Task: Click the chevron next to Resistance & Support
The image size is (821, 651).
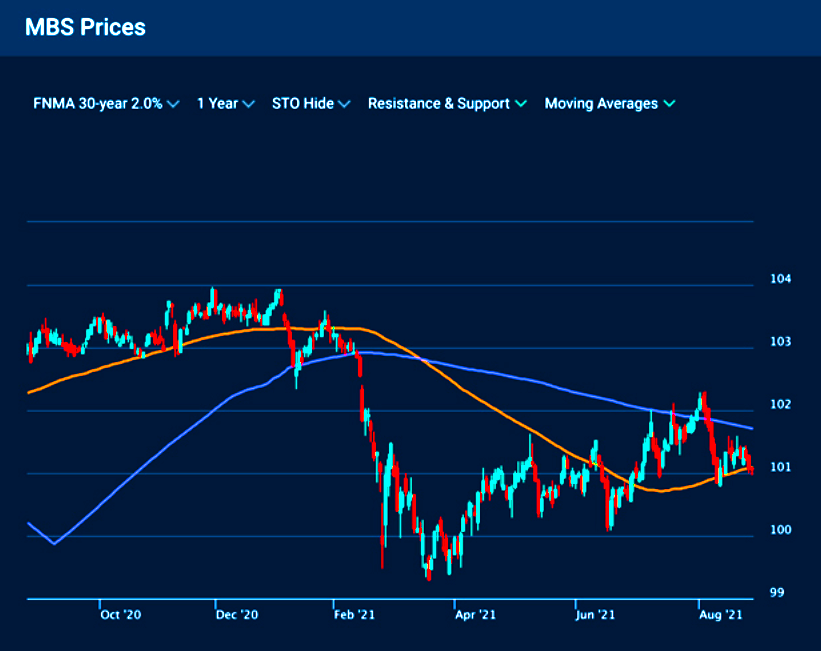Action: point(521,104)
